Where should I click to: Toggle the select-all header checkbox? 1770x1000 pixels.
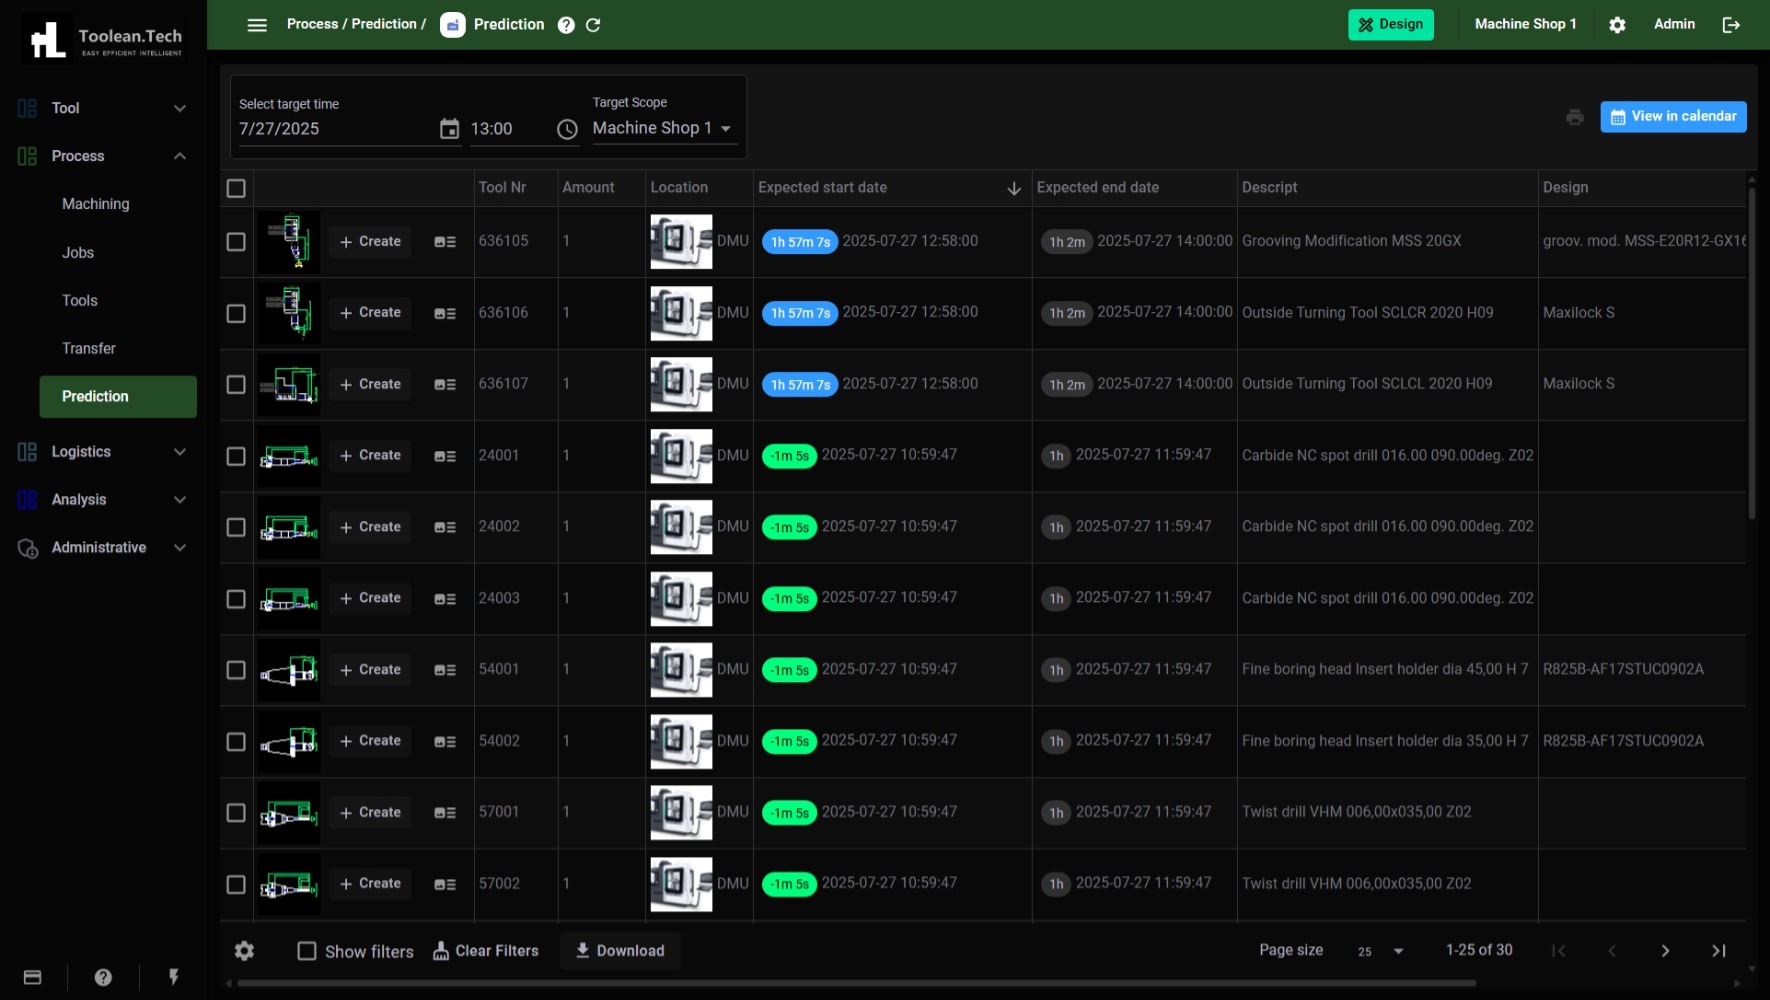[236, 188]
